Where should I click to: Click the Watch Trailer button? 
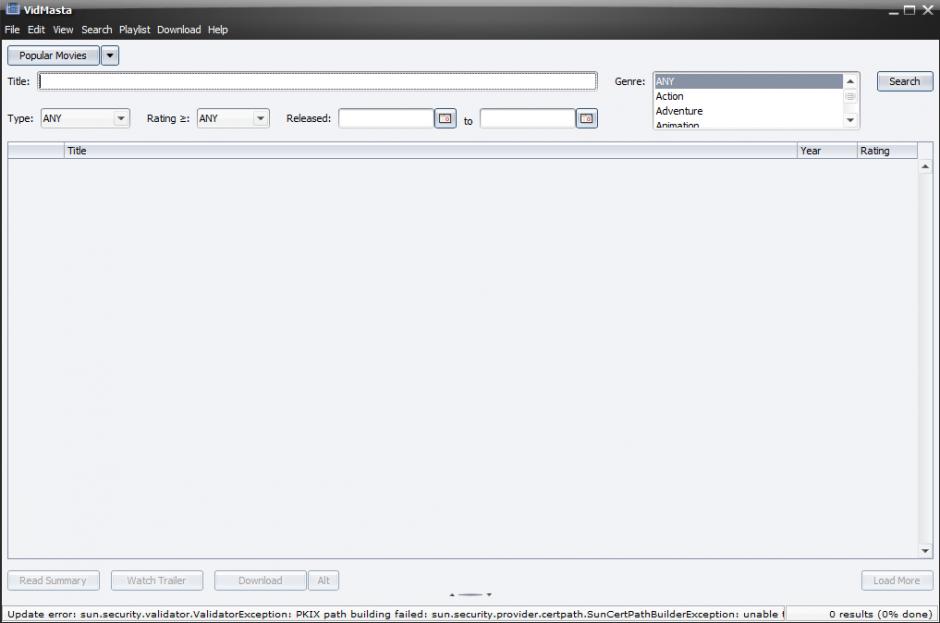click(156, 580)
